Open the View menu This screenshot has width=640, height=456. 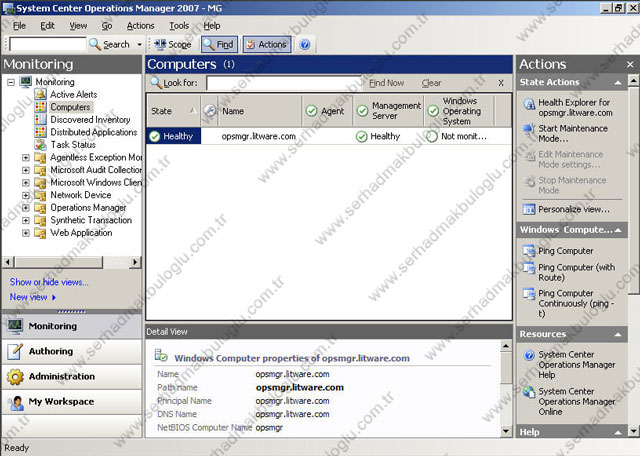78,26
